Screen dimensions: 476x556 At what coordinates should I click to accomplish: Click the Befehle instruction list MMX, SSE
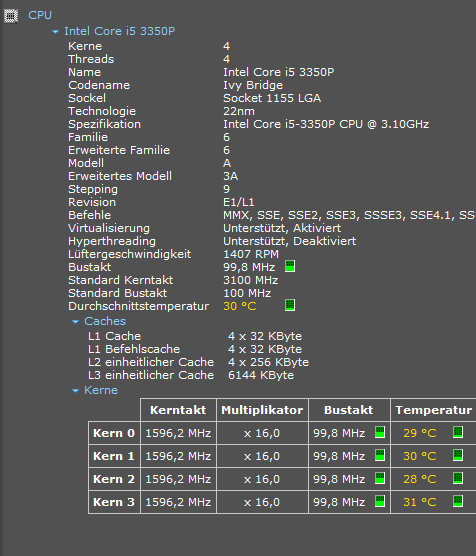(349, 215)
